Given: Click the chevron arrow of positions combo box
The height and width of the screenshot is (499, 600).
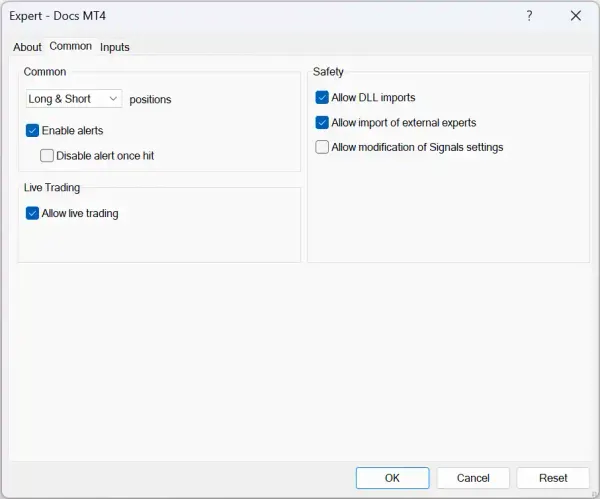Looking at the screenshot, I should tap(111, 99).
